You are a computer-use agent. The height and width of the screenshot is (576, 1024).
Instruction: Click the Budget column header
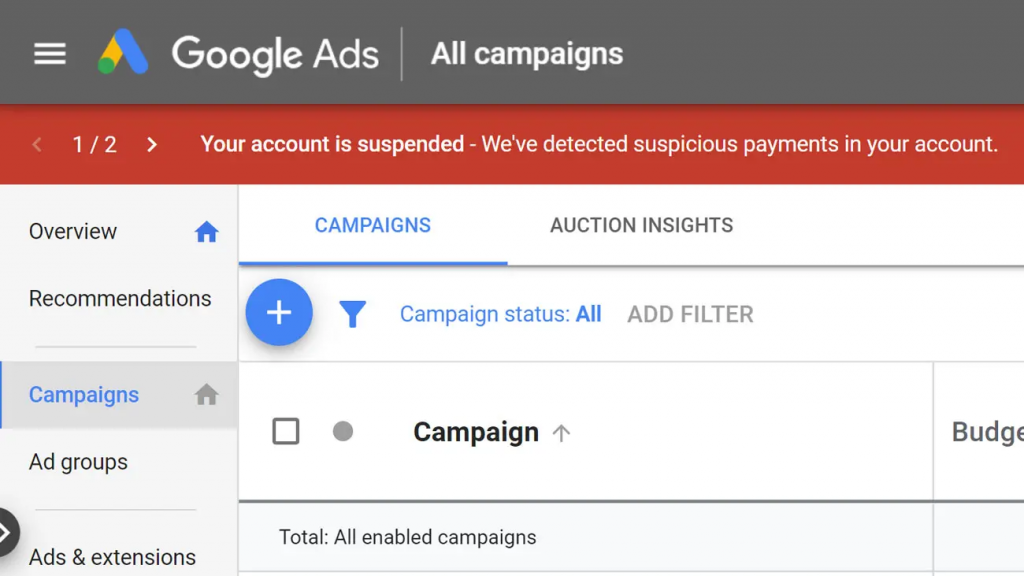[x=987, y=432]
